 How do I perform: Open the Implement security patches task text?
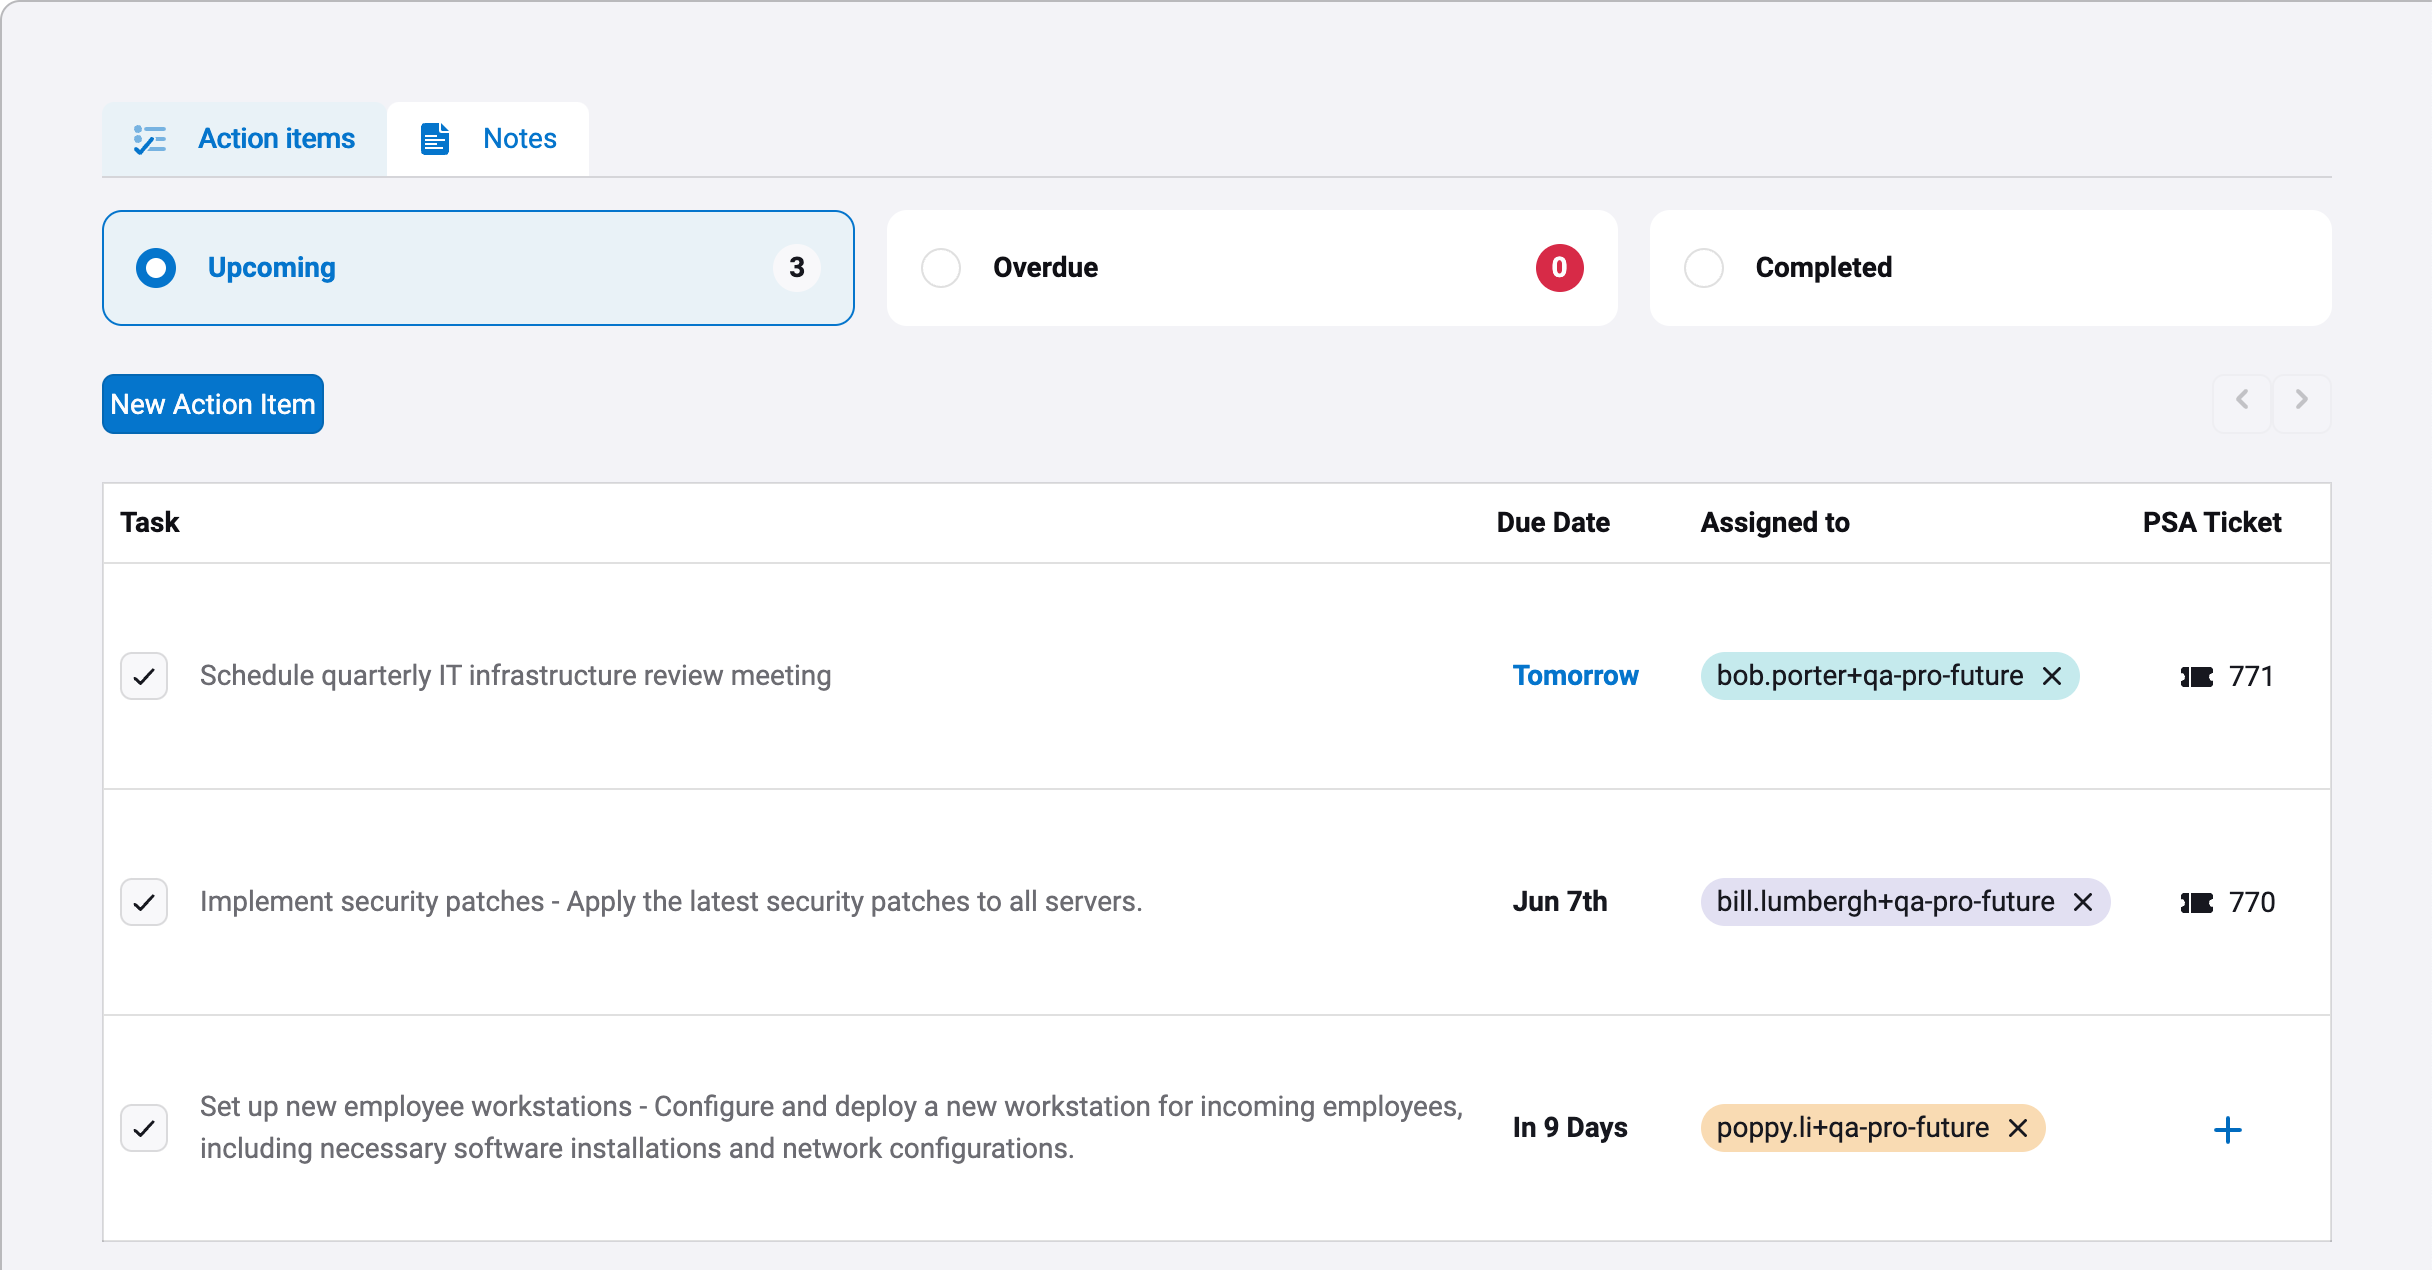671,902
